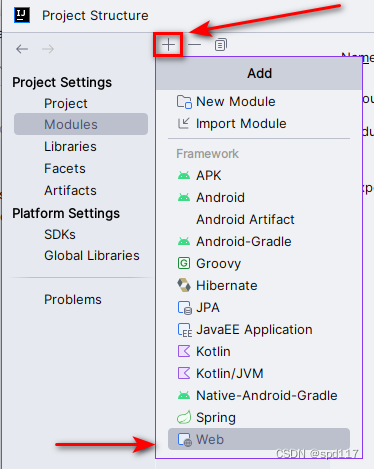This screenshot has height=469, width=374.
Task: Choose Spring framework entry
Action: click(x=259, y=417)
